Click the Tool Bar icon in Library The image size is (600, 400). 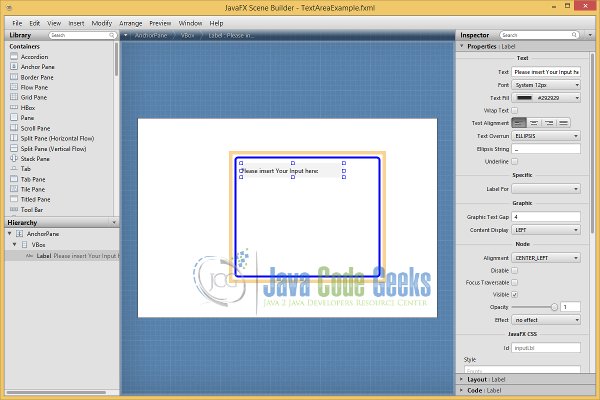(x=14, y=209)
